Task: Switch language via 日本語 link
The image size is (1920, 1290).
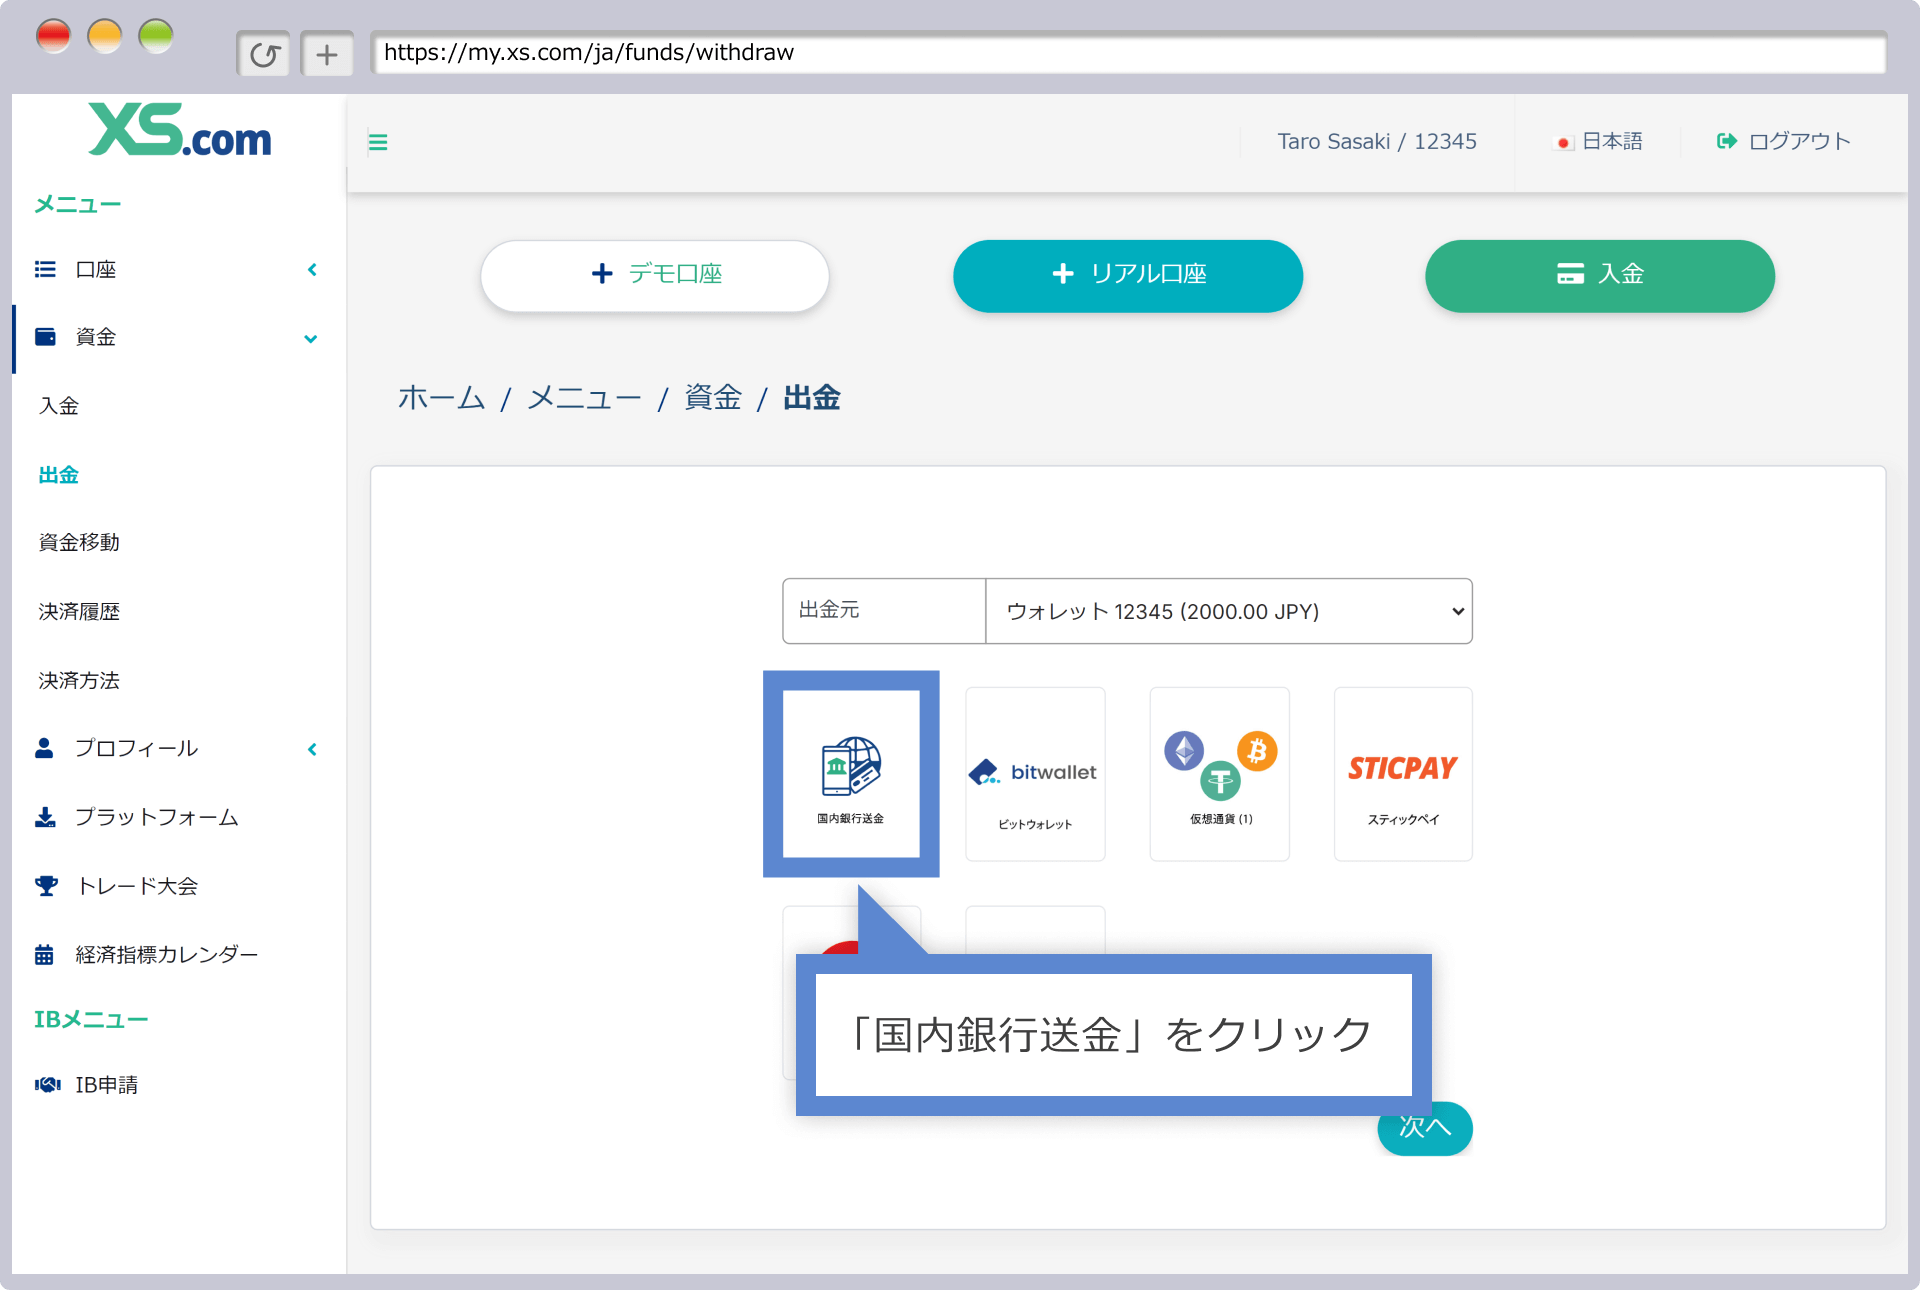Action: tap(1612, 142)
